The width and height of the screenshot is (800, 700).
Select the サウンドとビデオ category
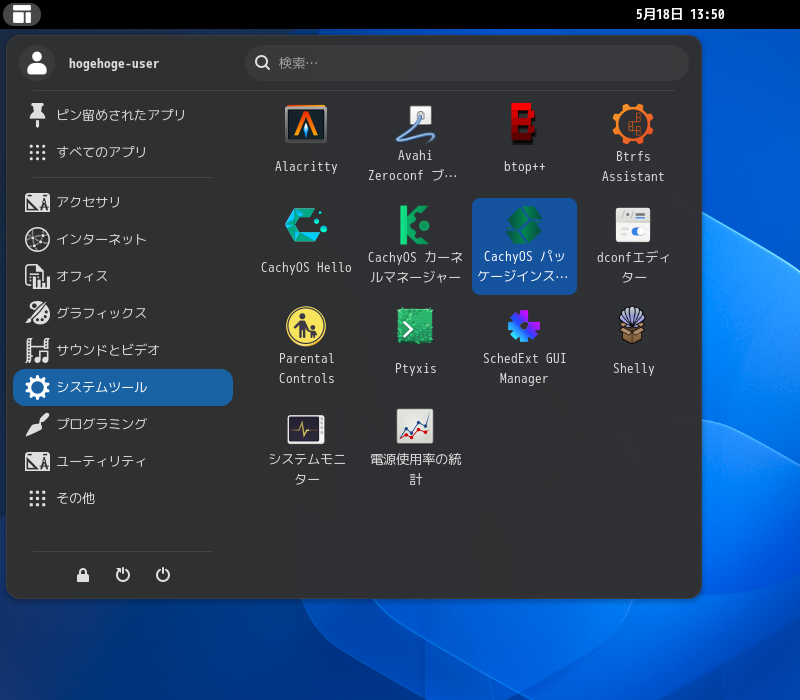click(122, 350)
